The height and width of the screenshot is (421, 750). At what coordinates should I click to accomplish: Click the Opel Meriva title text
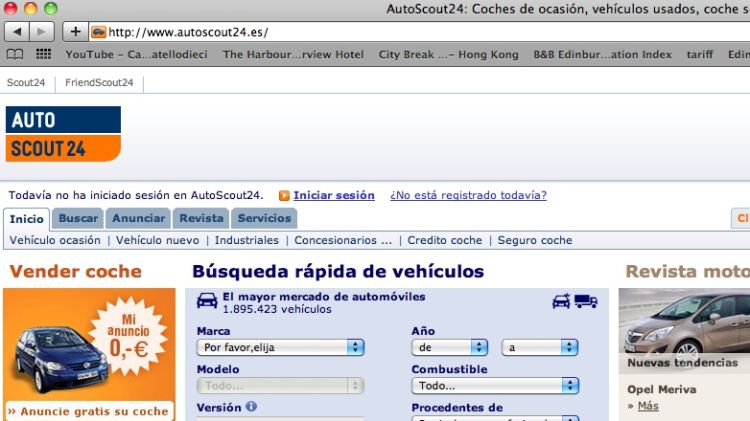(x=662, y=389)
